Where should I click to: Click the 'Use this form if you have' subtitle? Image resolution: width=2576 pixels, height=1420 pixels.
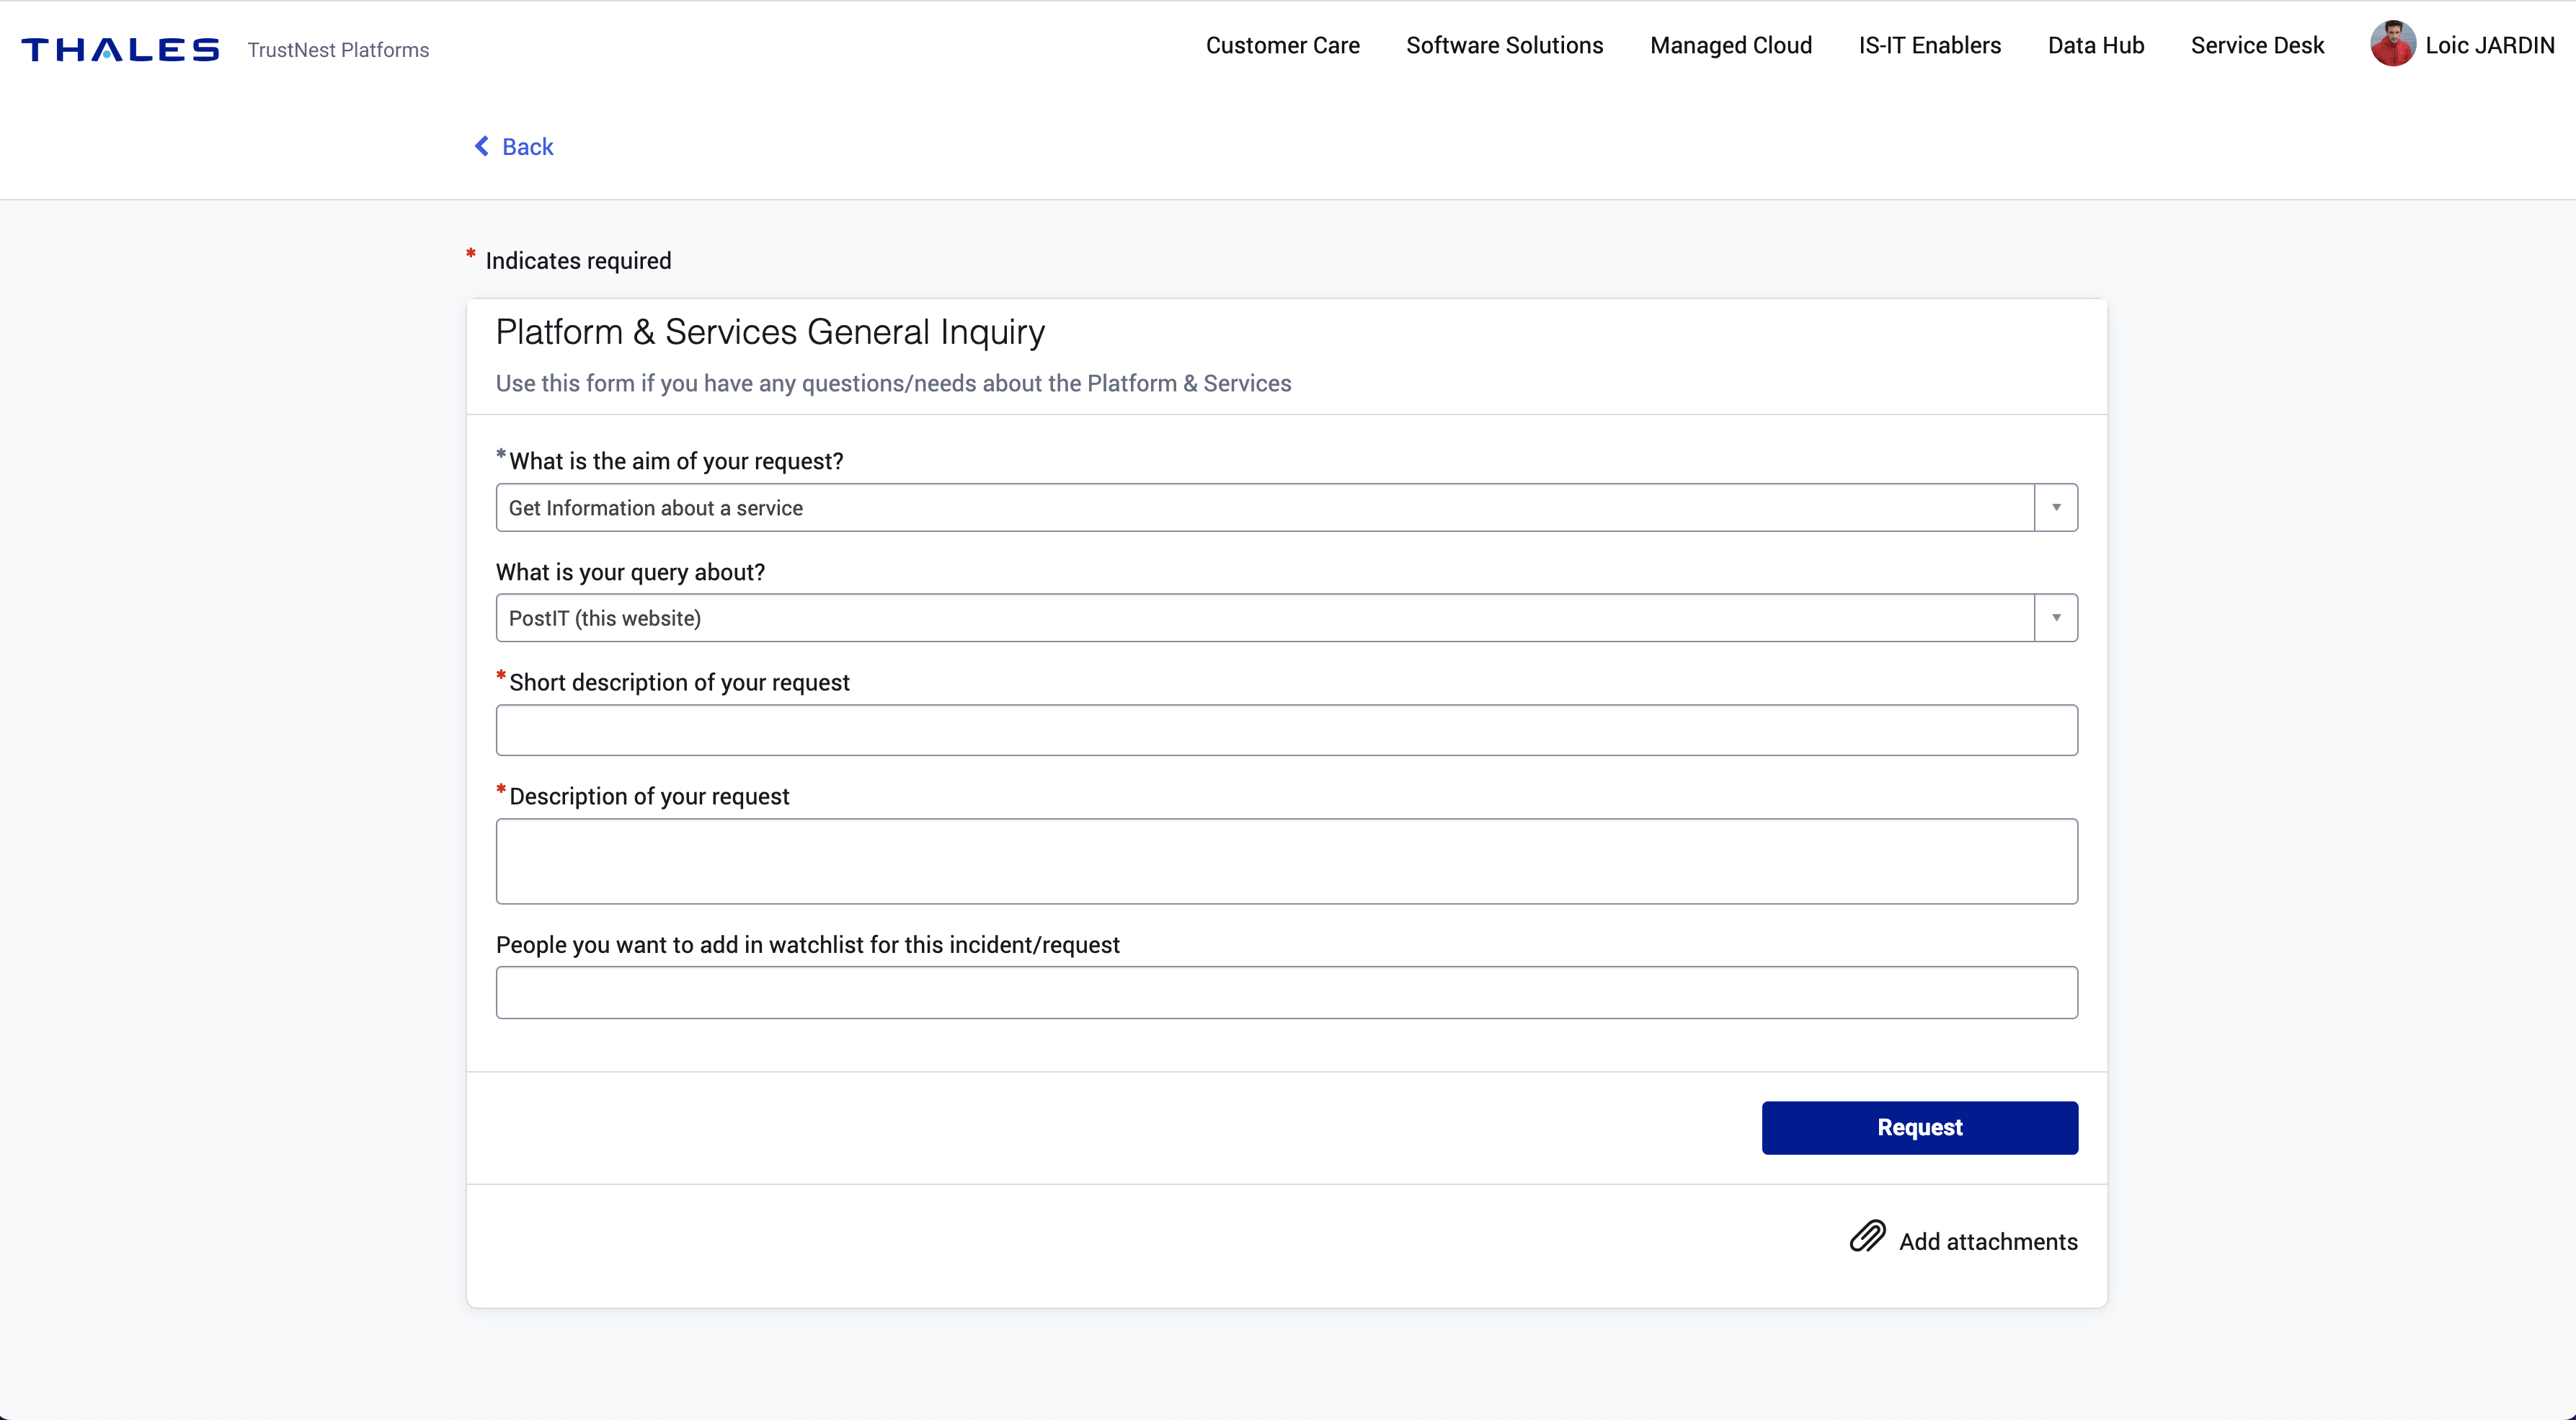tap(893, 384)
